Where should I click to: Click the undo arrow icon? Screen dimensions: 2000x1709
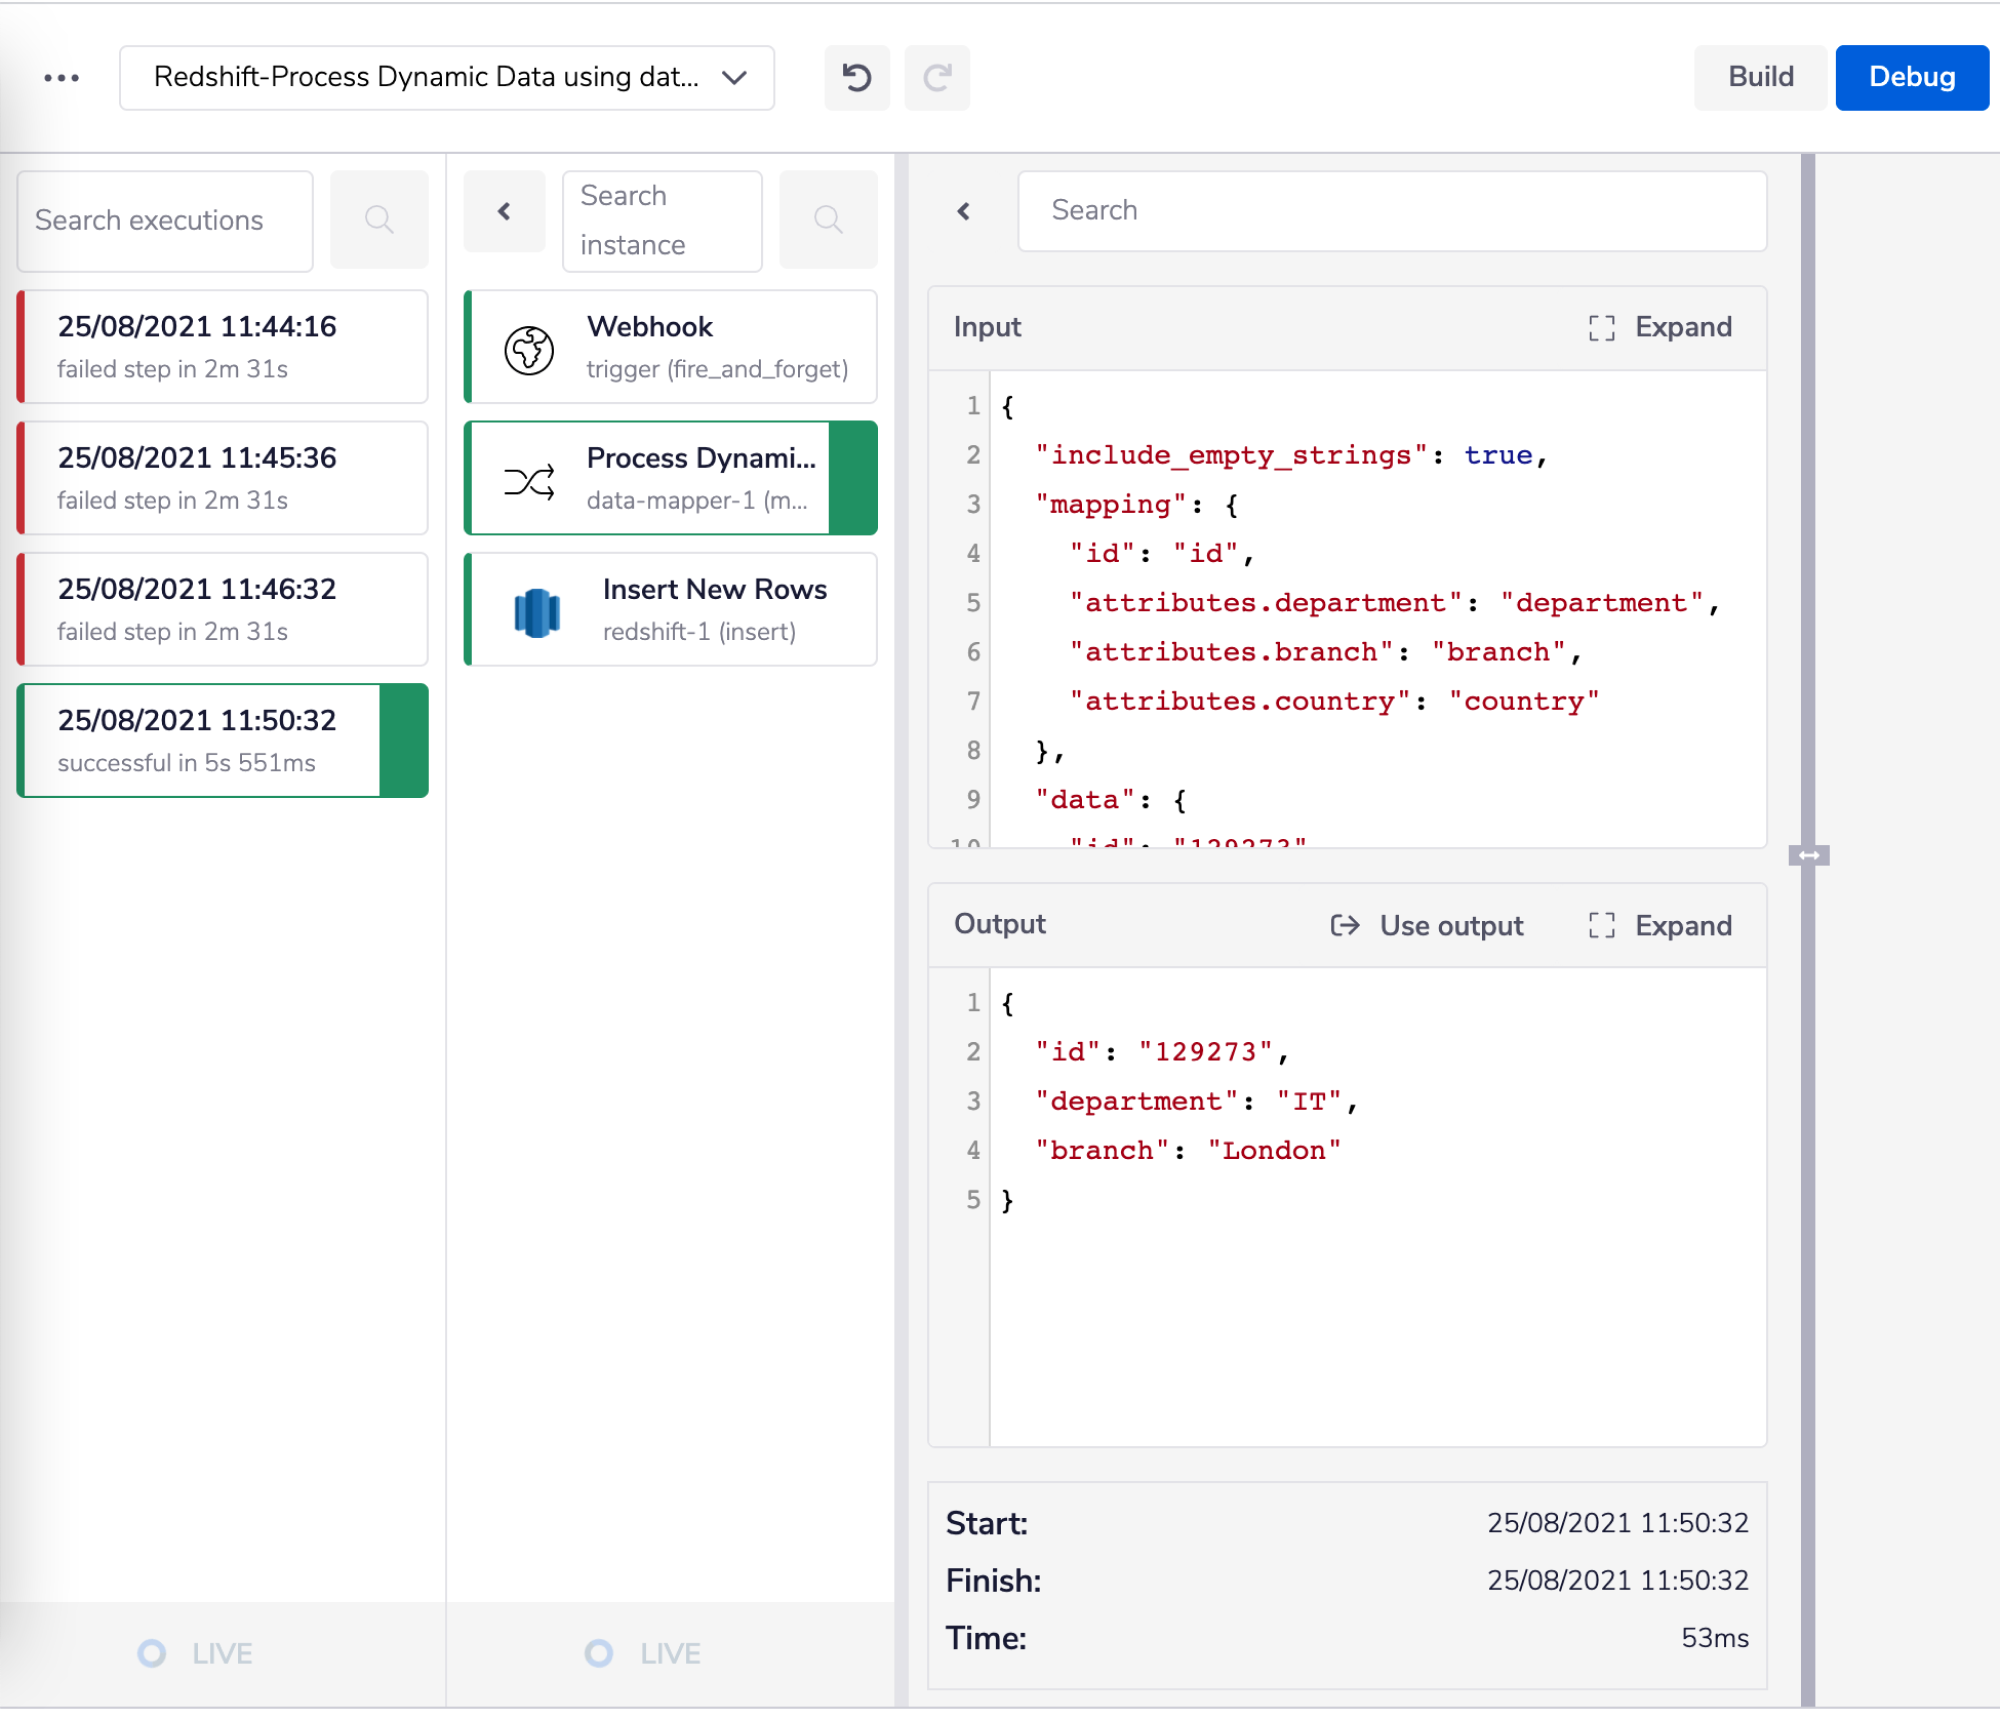pos(856,77)
